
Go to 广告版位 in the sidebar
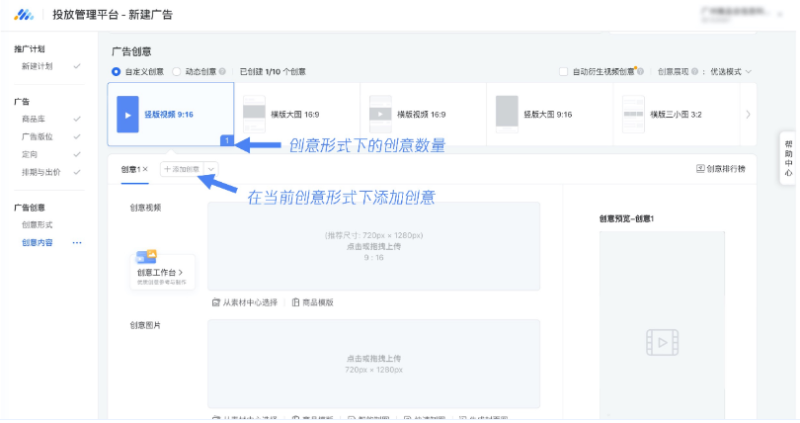click(37, 137)
